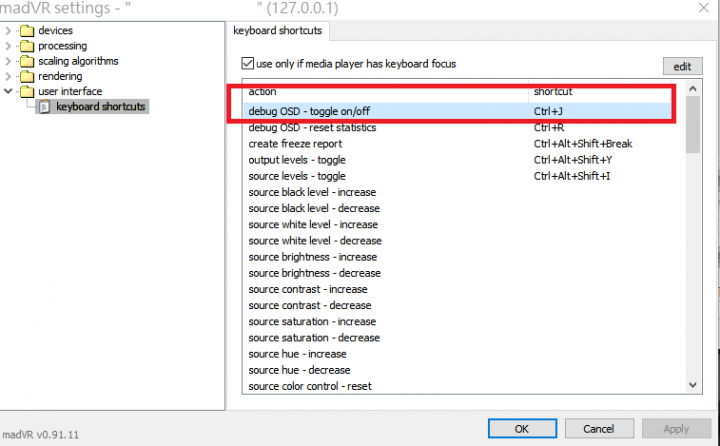Click the Apply button
This screenshot has height=446, width=720.
[x=676, y=429]
